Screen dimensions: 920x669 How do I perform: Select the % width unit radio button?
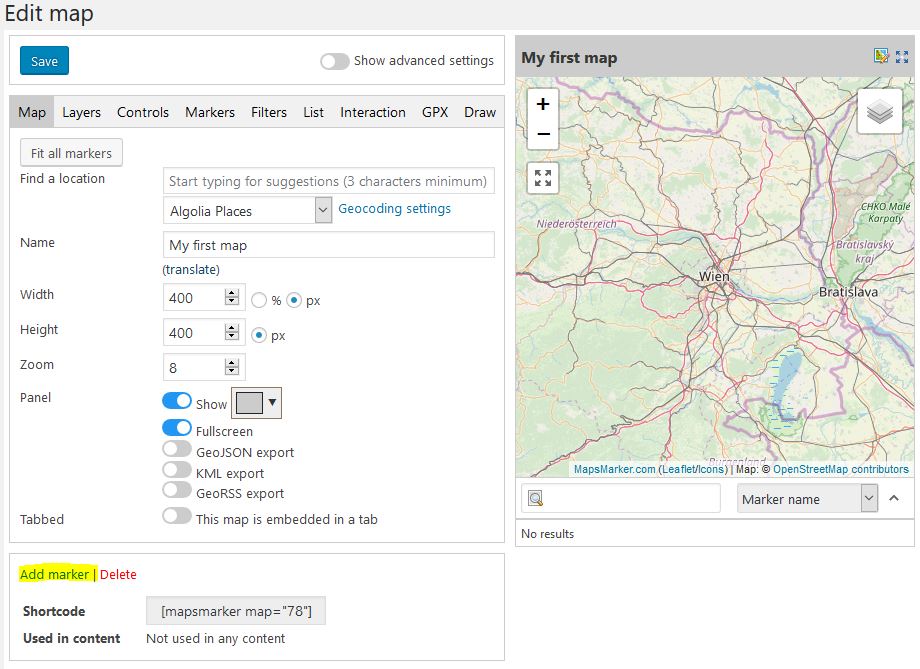[x=259, y=300]
